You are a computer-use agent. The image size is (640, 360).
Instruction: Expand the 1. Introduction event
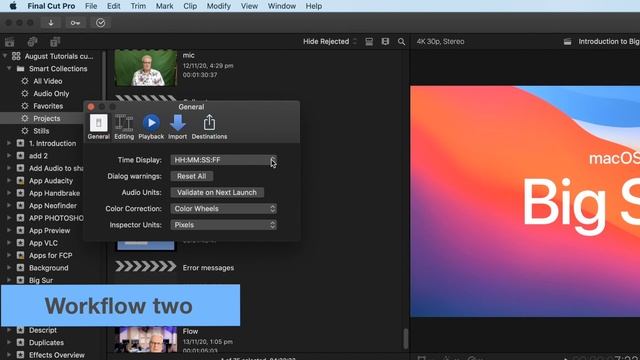(x=9, y=143)
